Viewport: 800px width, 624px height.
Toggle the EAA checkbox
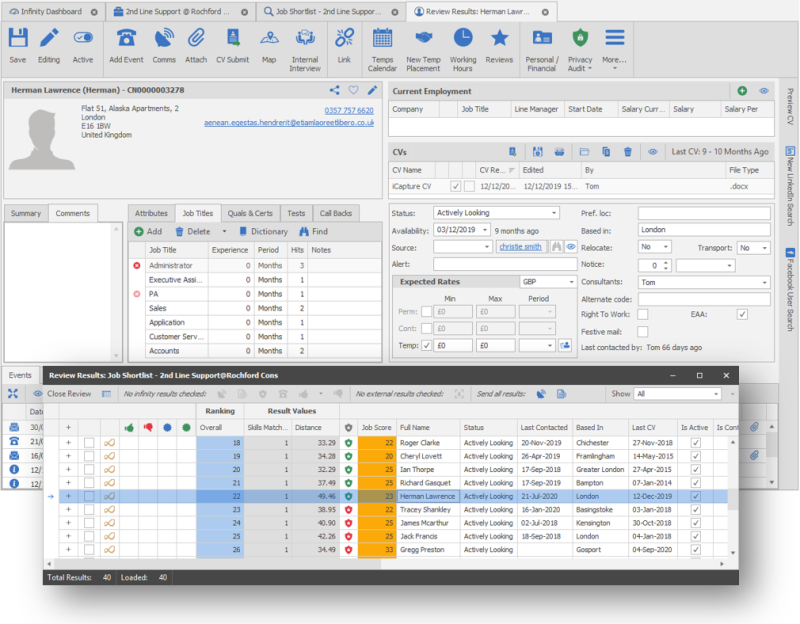pyautogui.click(x=742, y=314)
